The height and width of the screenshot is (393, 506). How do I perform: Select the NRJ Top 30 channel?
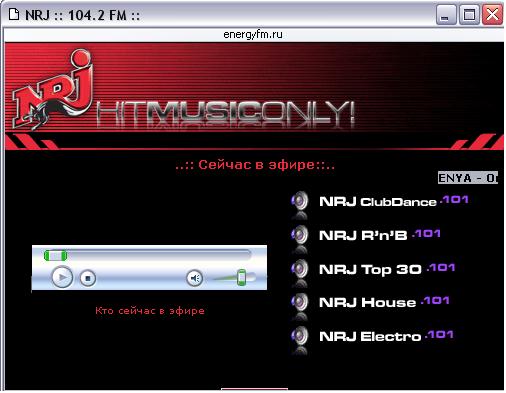click(387, 269)
